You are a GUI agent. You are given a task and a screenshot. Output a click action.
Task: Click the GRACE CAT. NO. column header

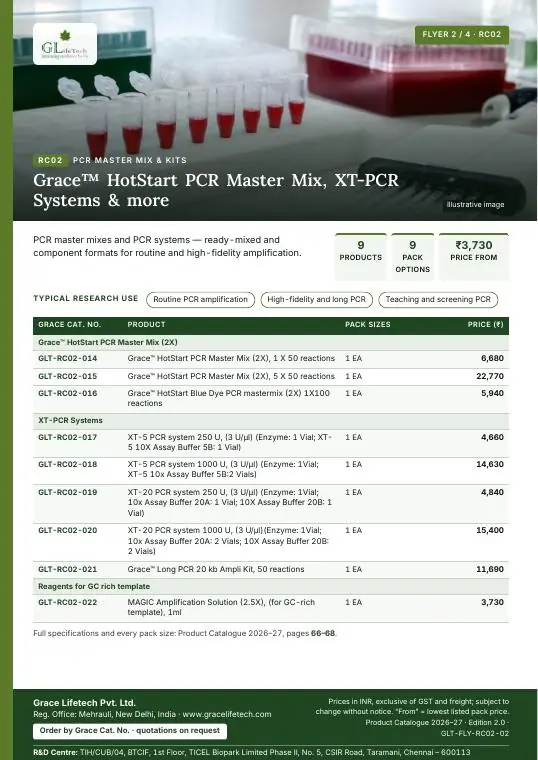coord(69,325)
